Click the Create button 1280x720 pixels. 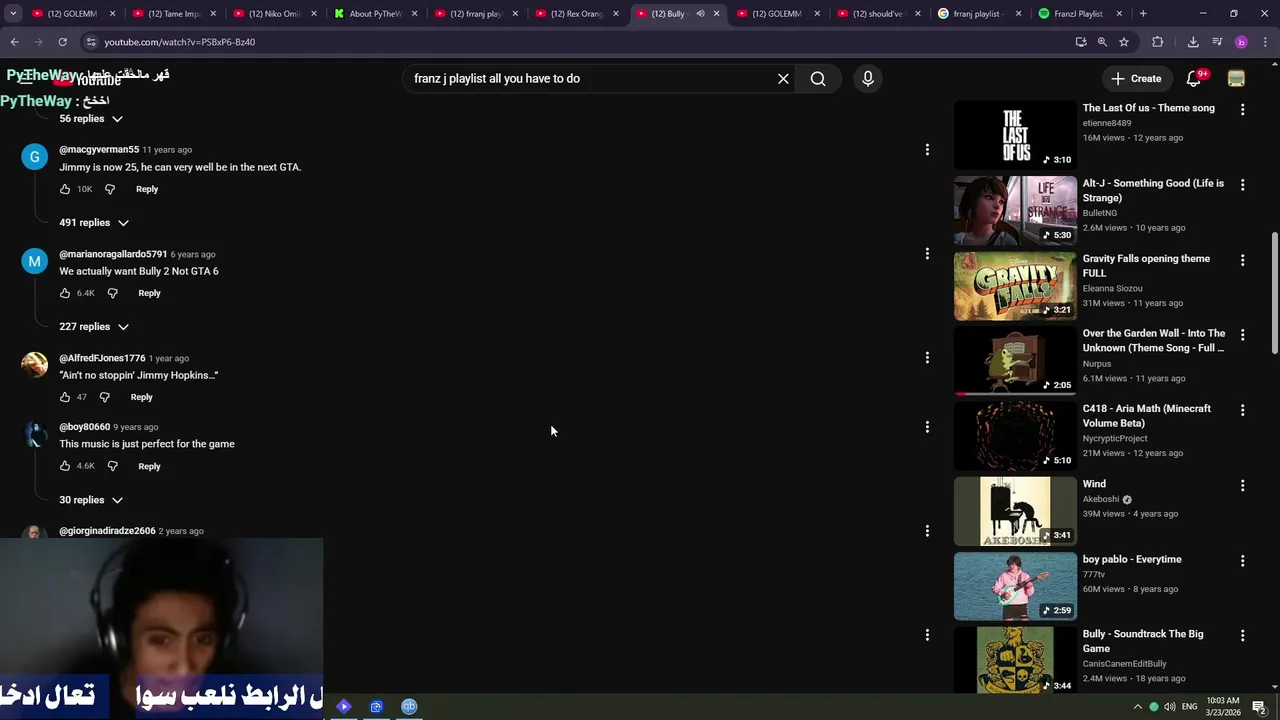click(x=1136, y=79)
